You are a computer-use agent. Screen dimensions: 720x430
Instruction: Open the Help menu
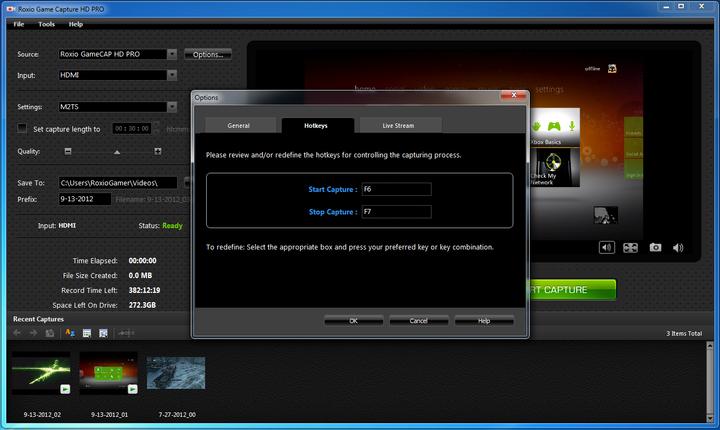[x=76, y=24]
